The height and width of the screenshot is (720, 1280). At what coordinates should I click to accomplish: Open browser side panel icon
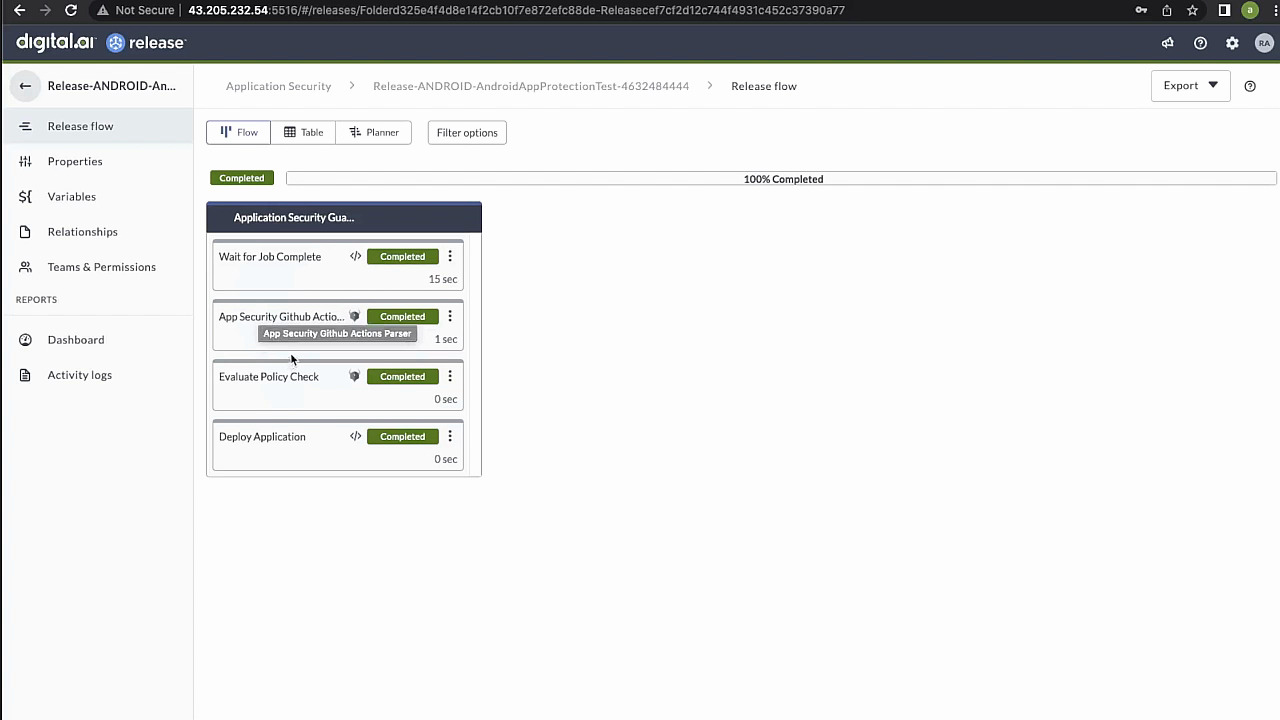pyautogui.click(x=1224, y=10)
